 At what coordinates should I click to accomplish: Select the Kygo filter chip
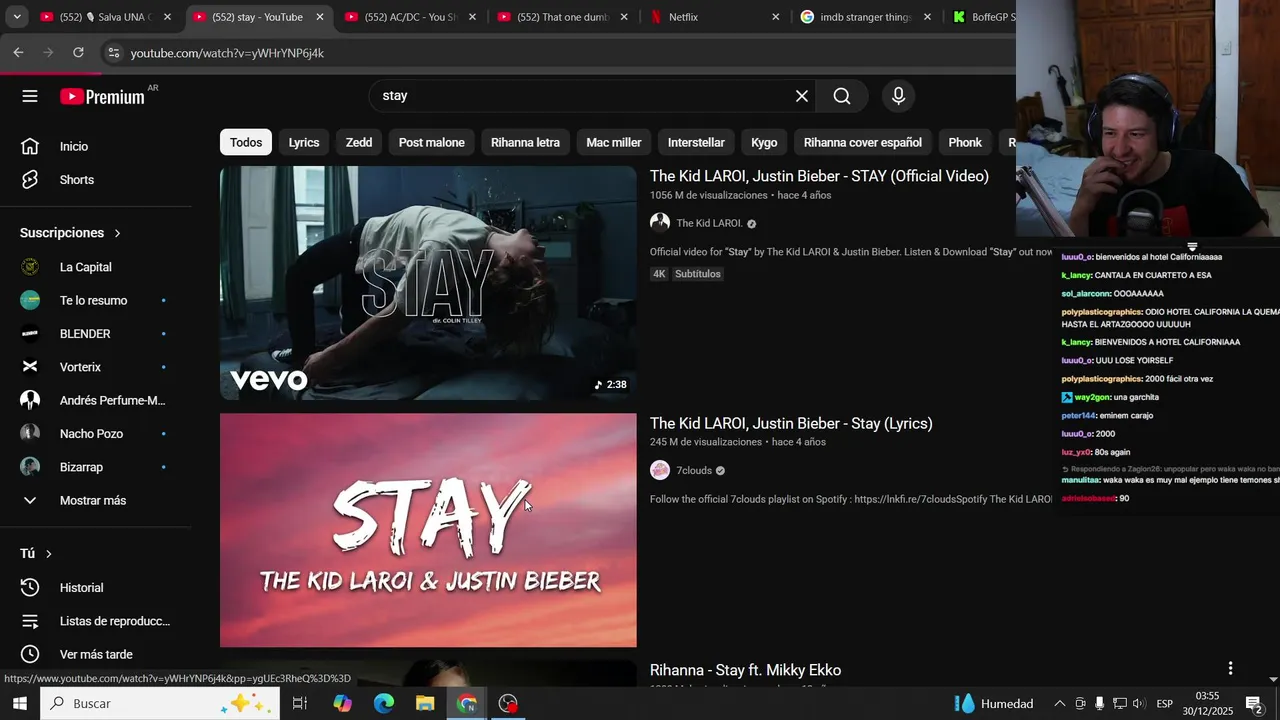[764, 142]
